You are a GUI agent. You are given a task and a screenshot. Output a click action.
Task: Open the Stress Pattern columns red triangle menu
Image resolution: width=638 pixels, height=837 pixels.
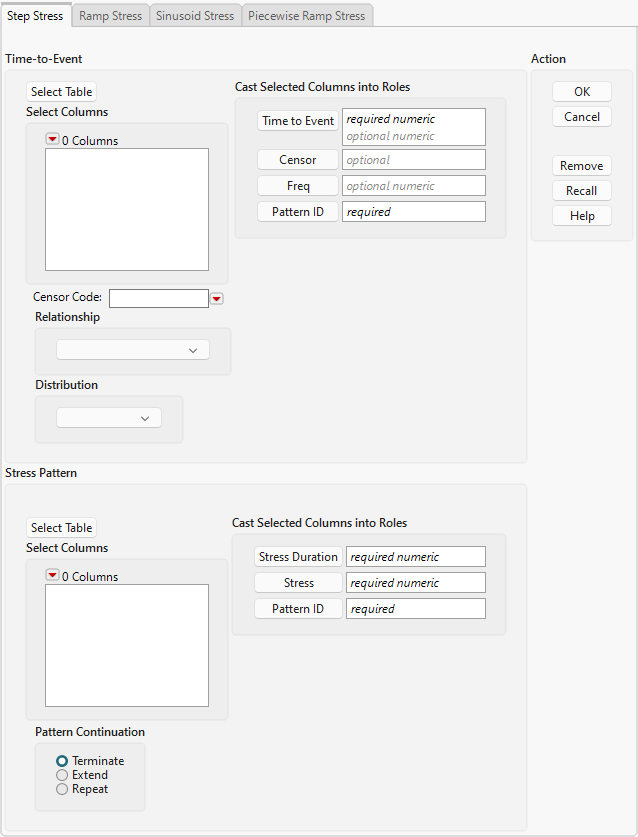coord(53,576)
